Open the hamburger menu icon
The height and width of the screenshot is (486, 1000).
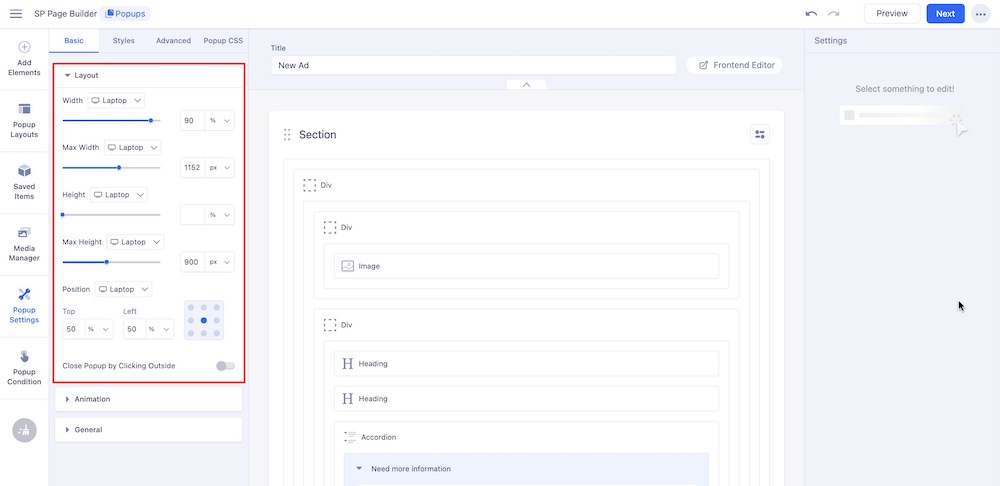pyautogui.click(x=16, y=13)
